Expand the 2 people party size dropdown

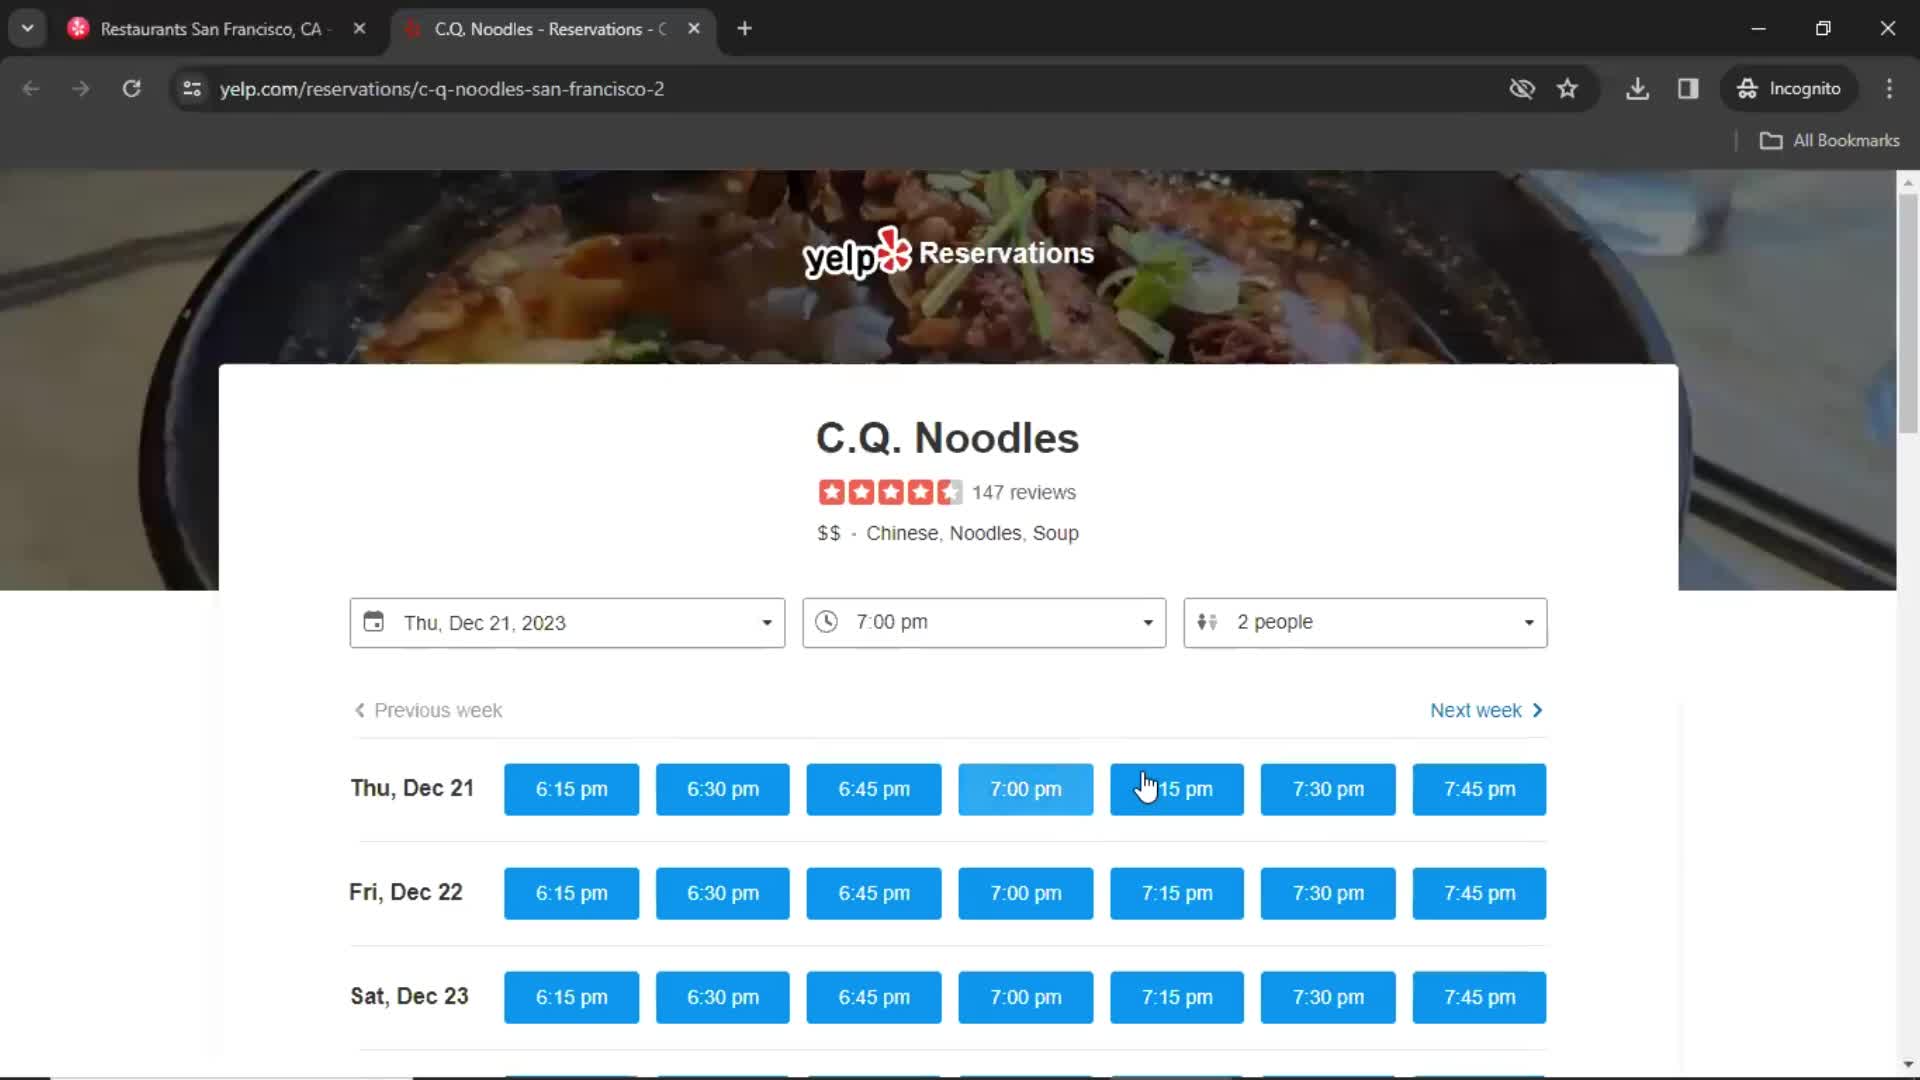(x=1365, y=621)
